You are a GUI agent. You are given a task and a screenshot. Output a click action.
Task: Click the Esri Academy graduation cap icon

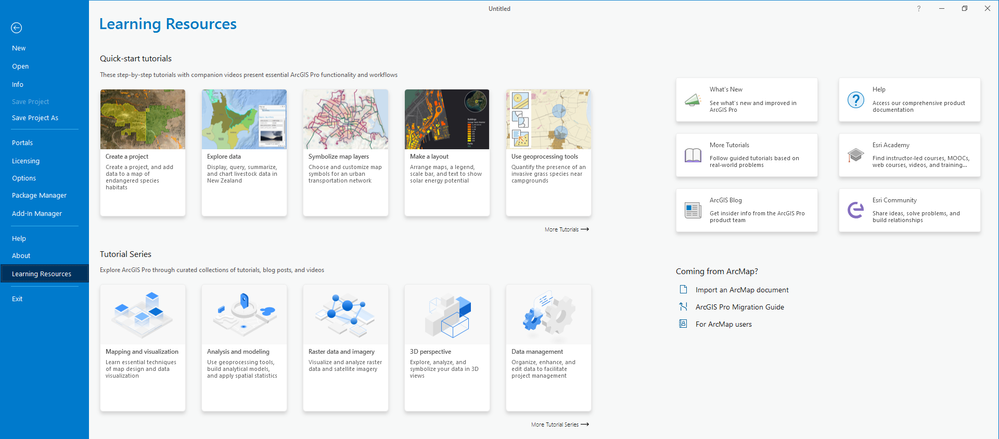855,155
